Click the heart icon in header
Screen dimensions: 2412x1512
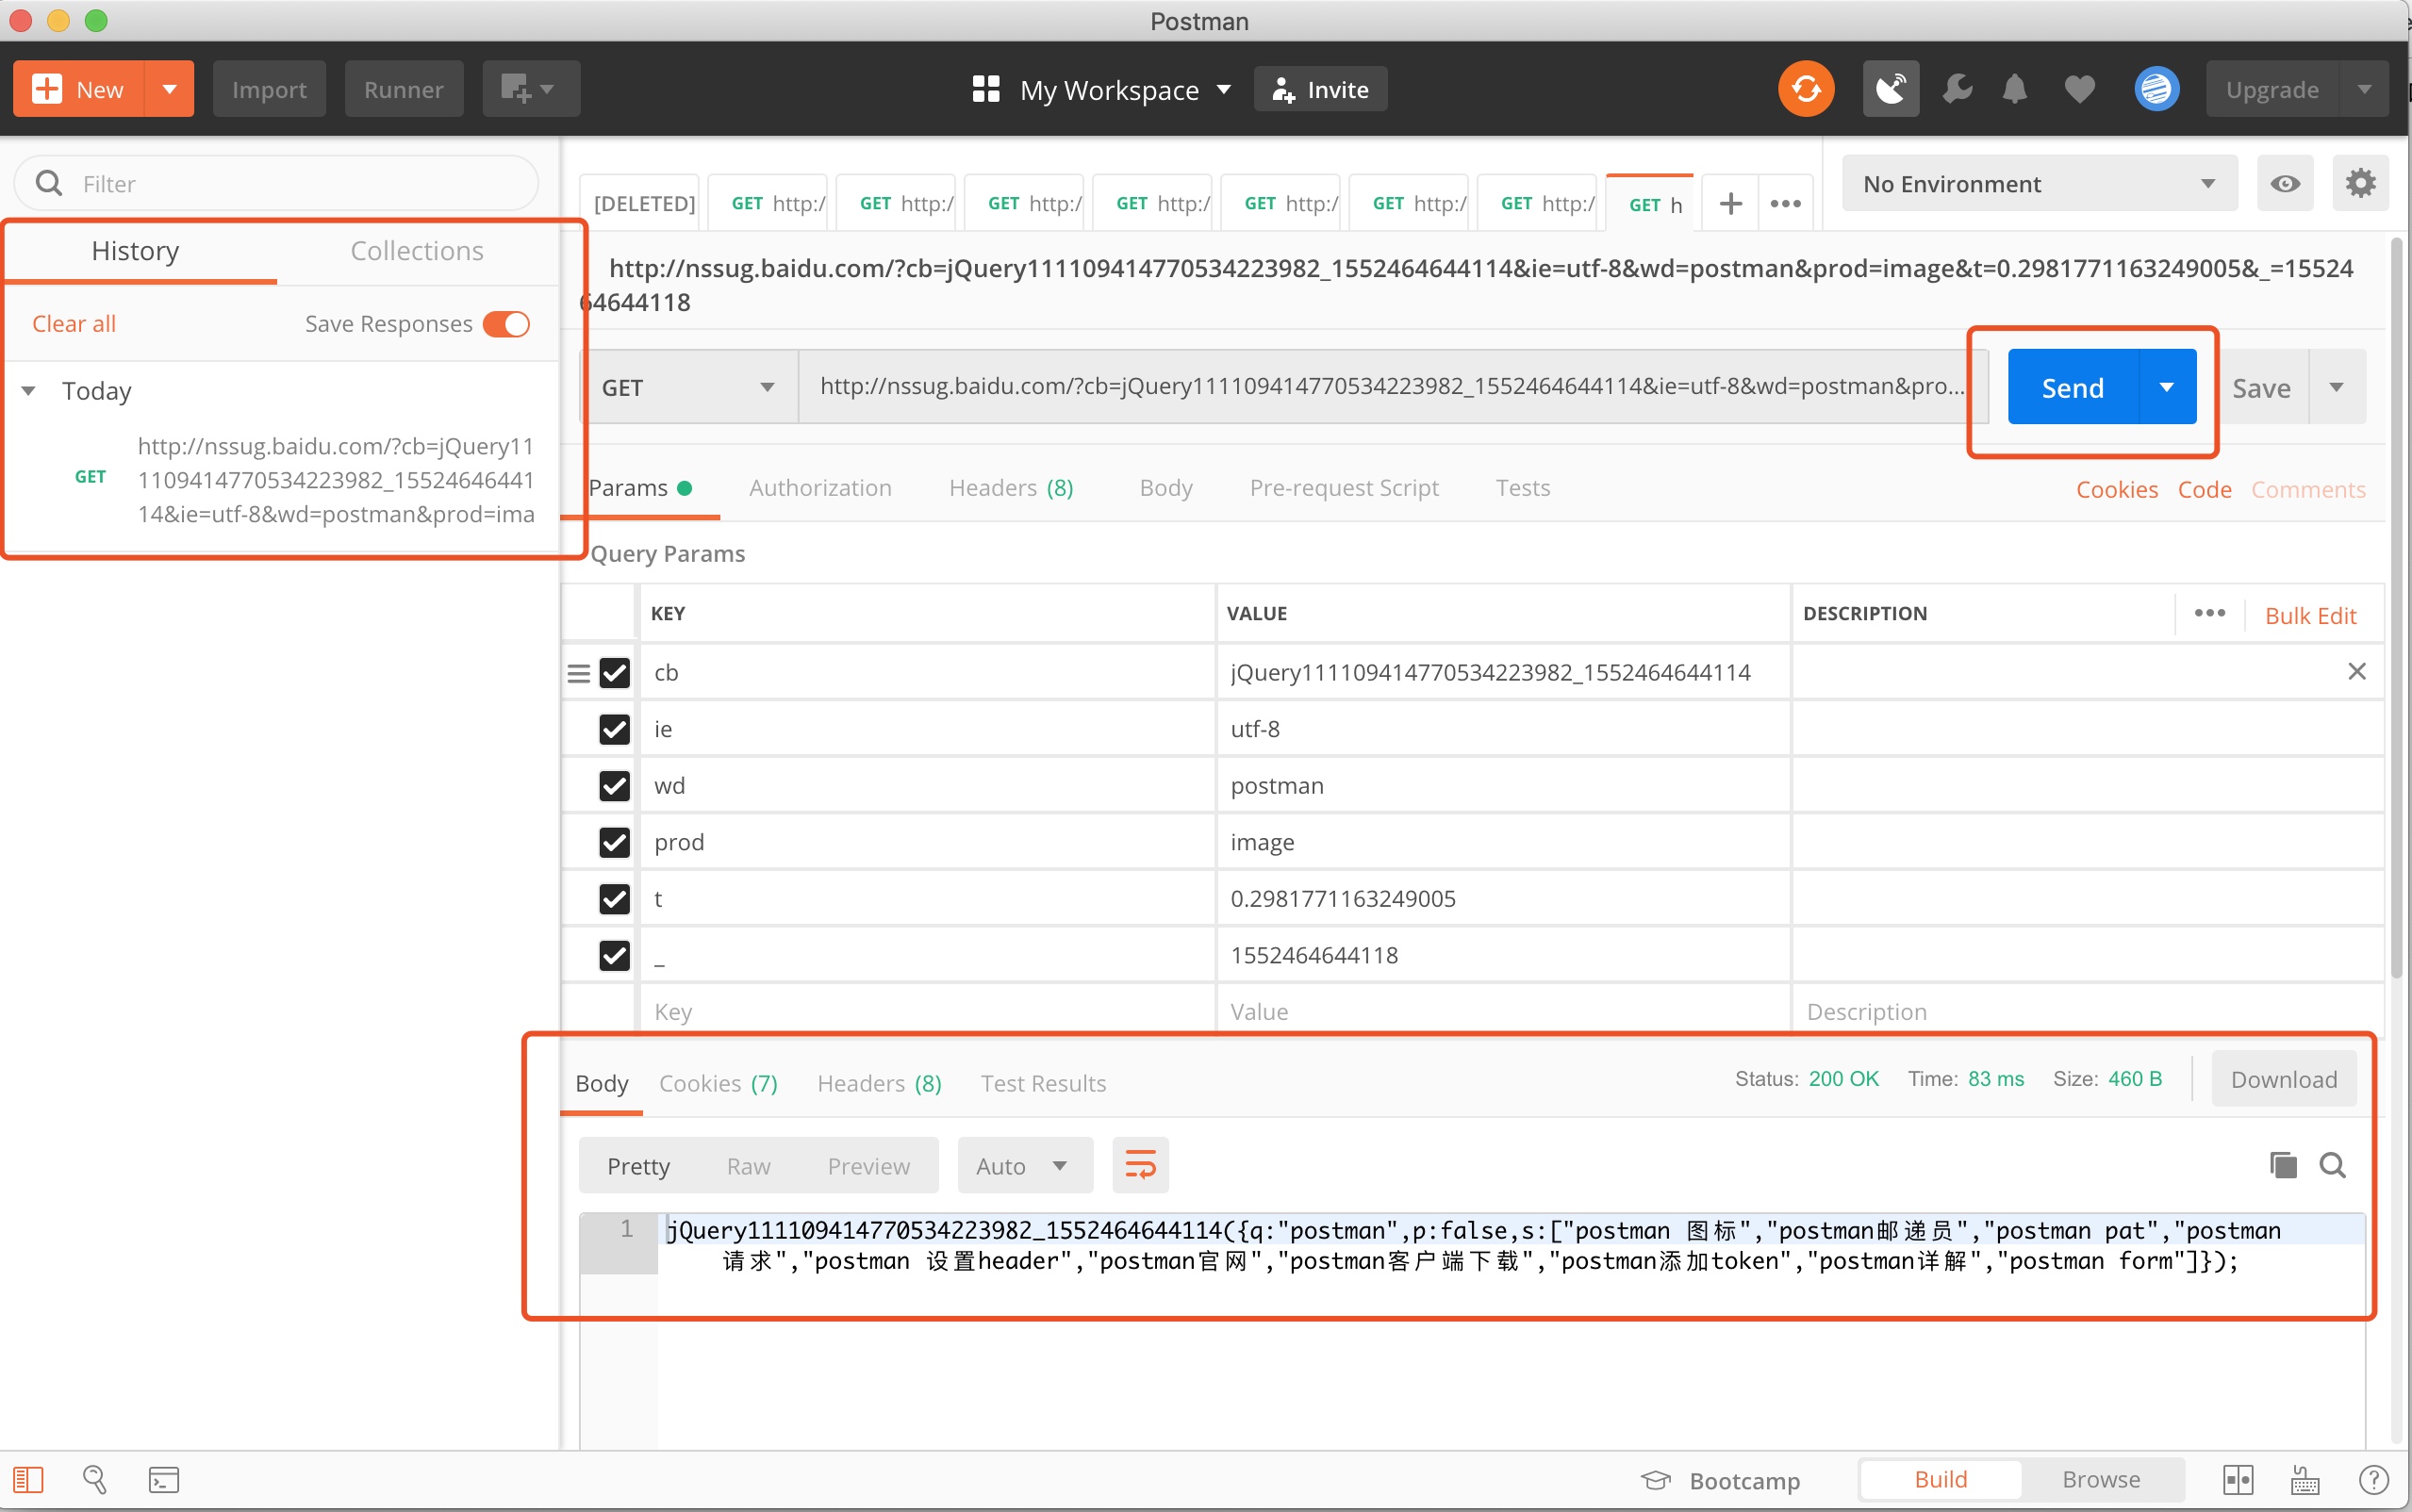coord(2080,89)
